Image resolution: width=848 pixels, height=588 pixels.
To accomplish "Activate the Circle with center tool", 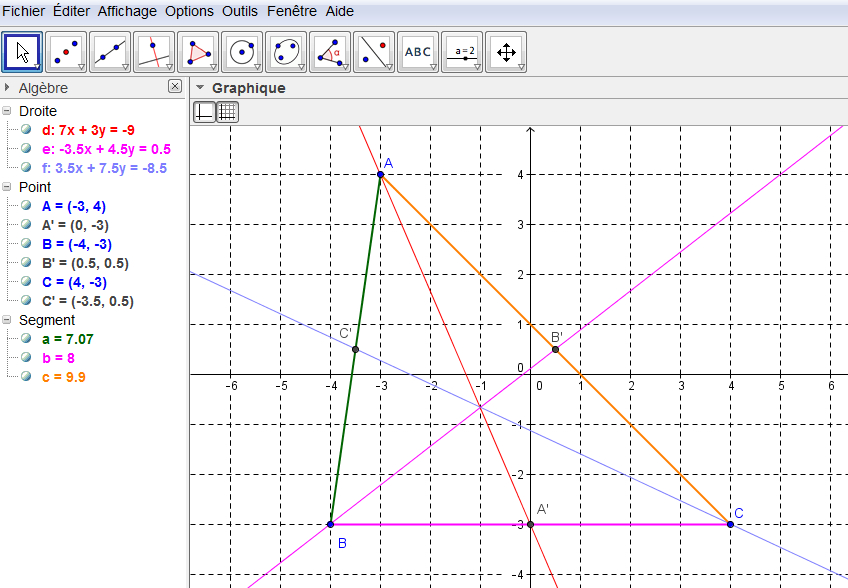I will (x=242, y=52).
